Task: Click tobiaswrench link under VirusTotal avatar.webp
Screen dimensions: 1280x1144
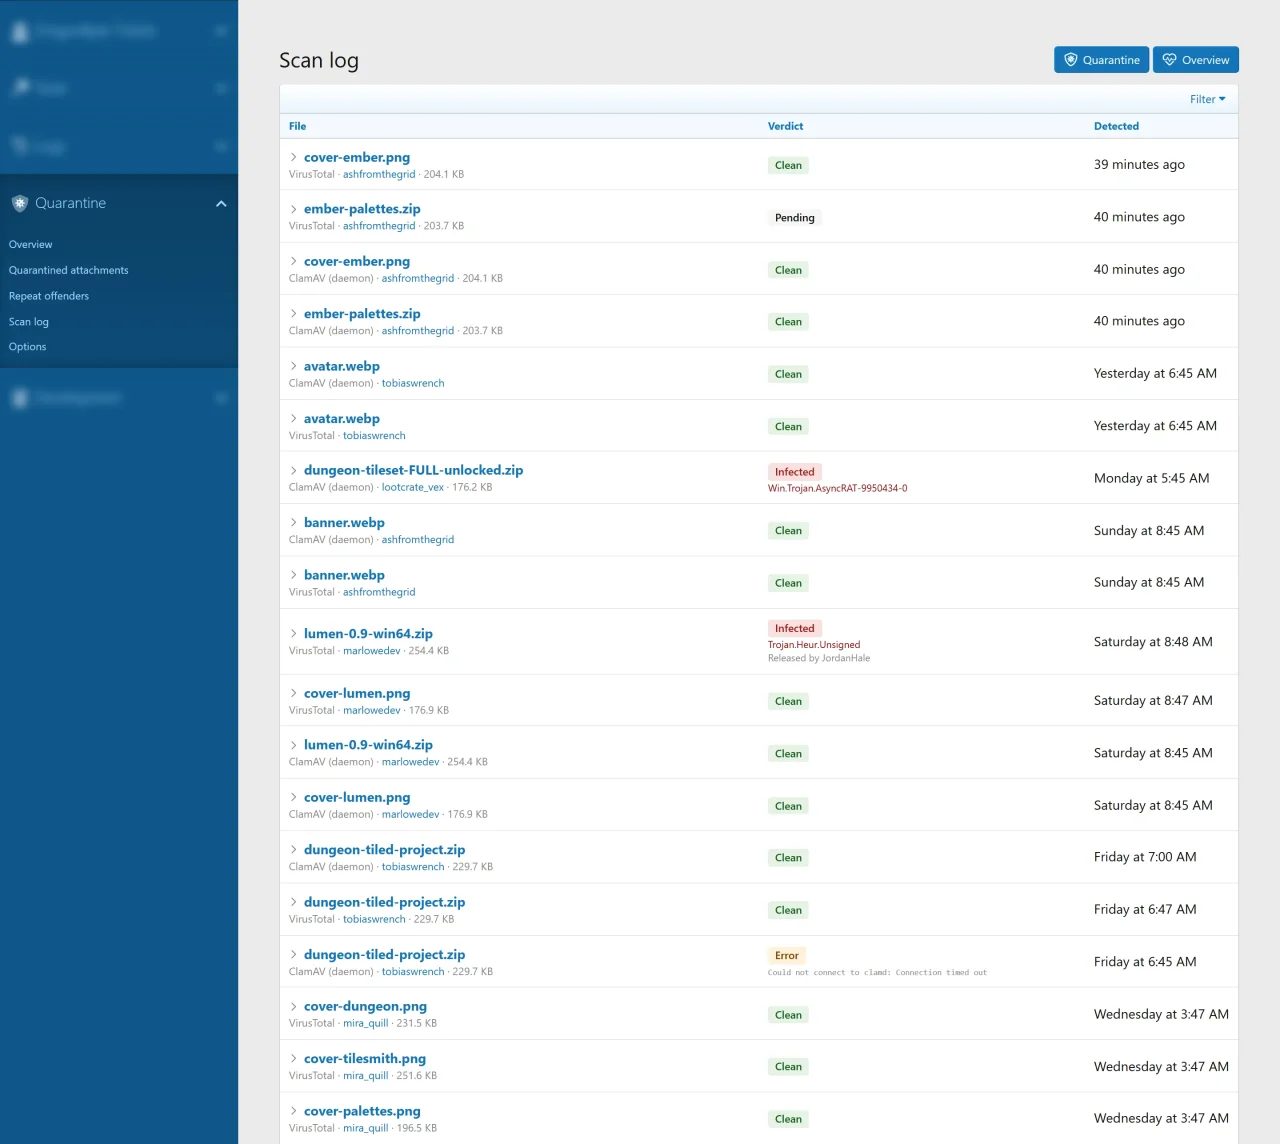Action: point(374,436)
